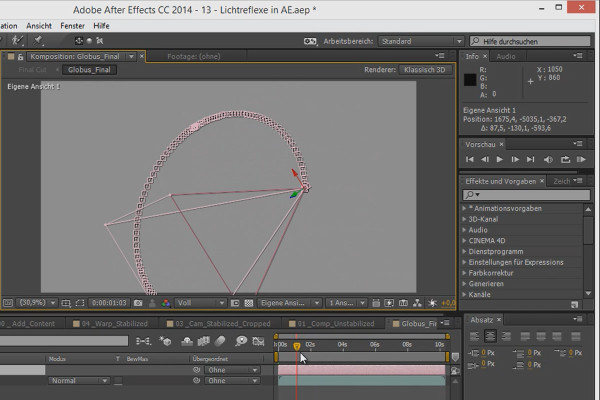Click the brainstorm icon in timeline
600x400 pixels.
[241, 341]
